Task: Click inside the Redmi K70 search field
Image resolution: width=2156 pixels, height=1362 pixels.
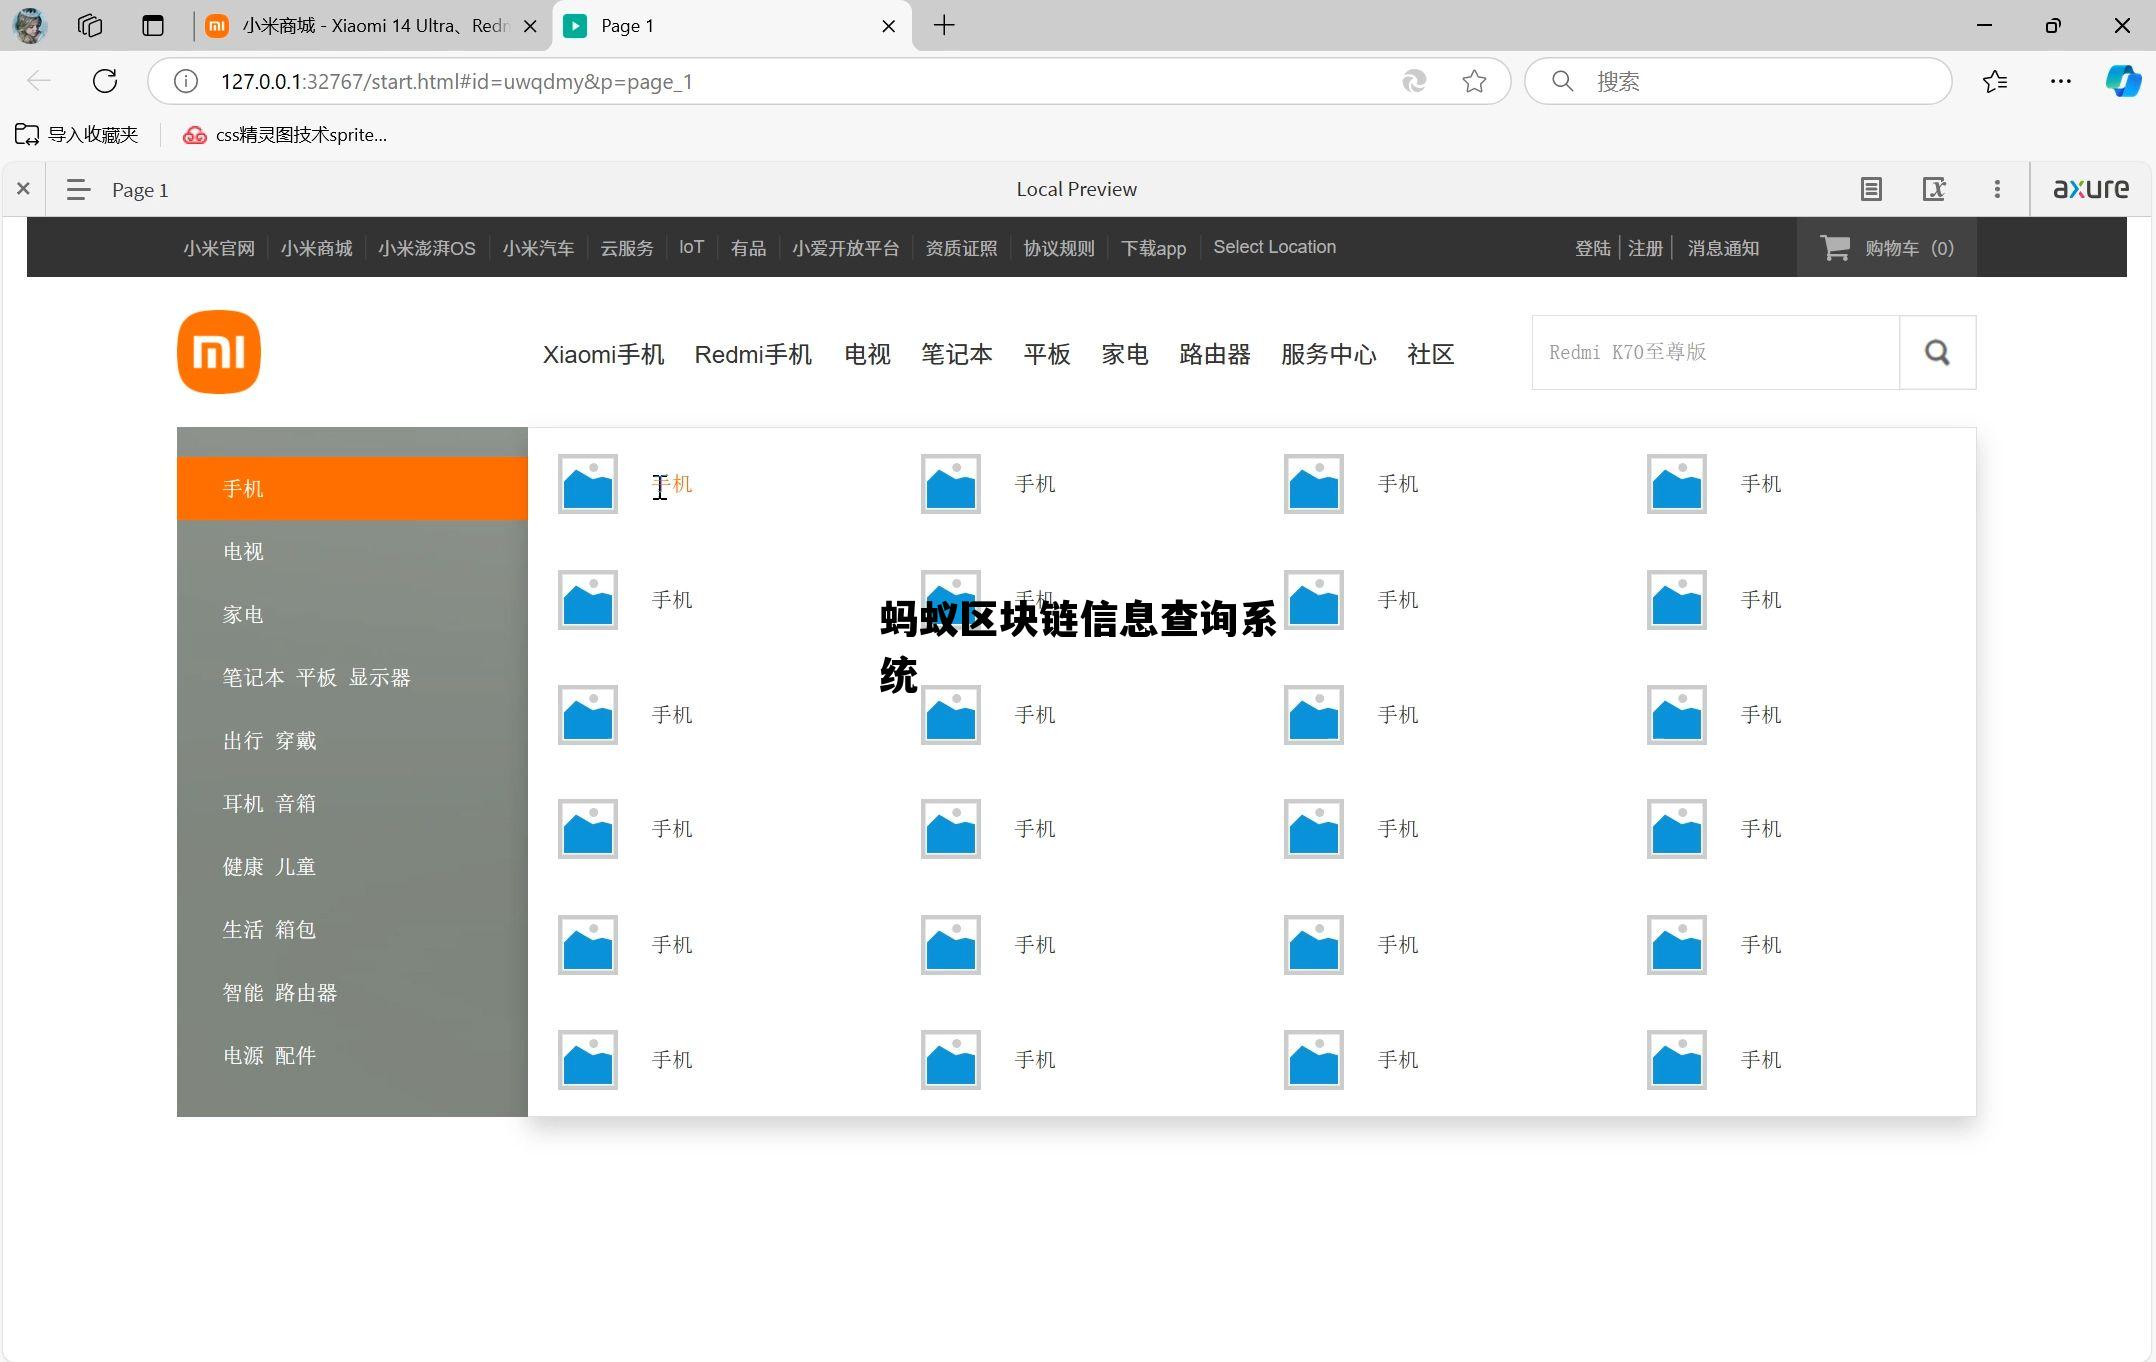Action: click(1715, 352)
